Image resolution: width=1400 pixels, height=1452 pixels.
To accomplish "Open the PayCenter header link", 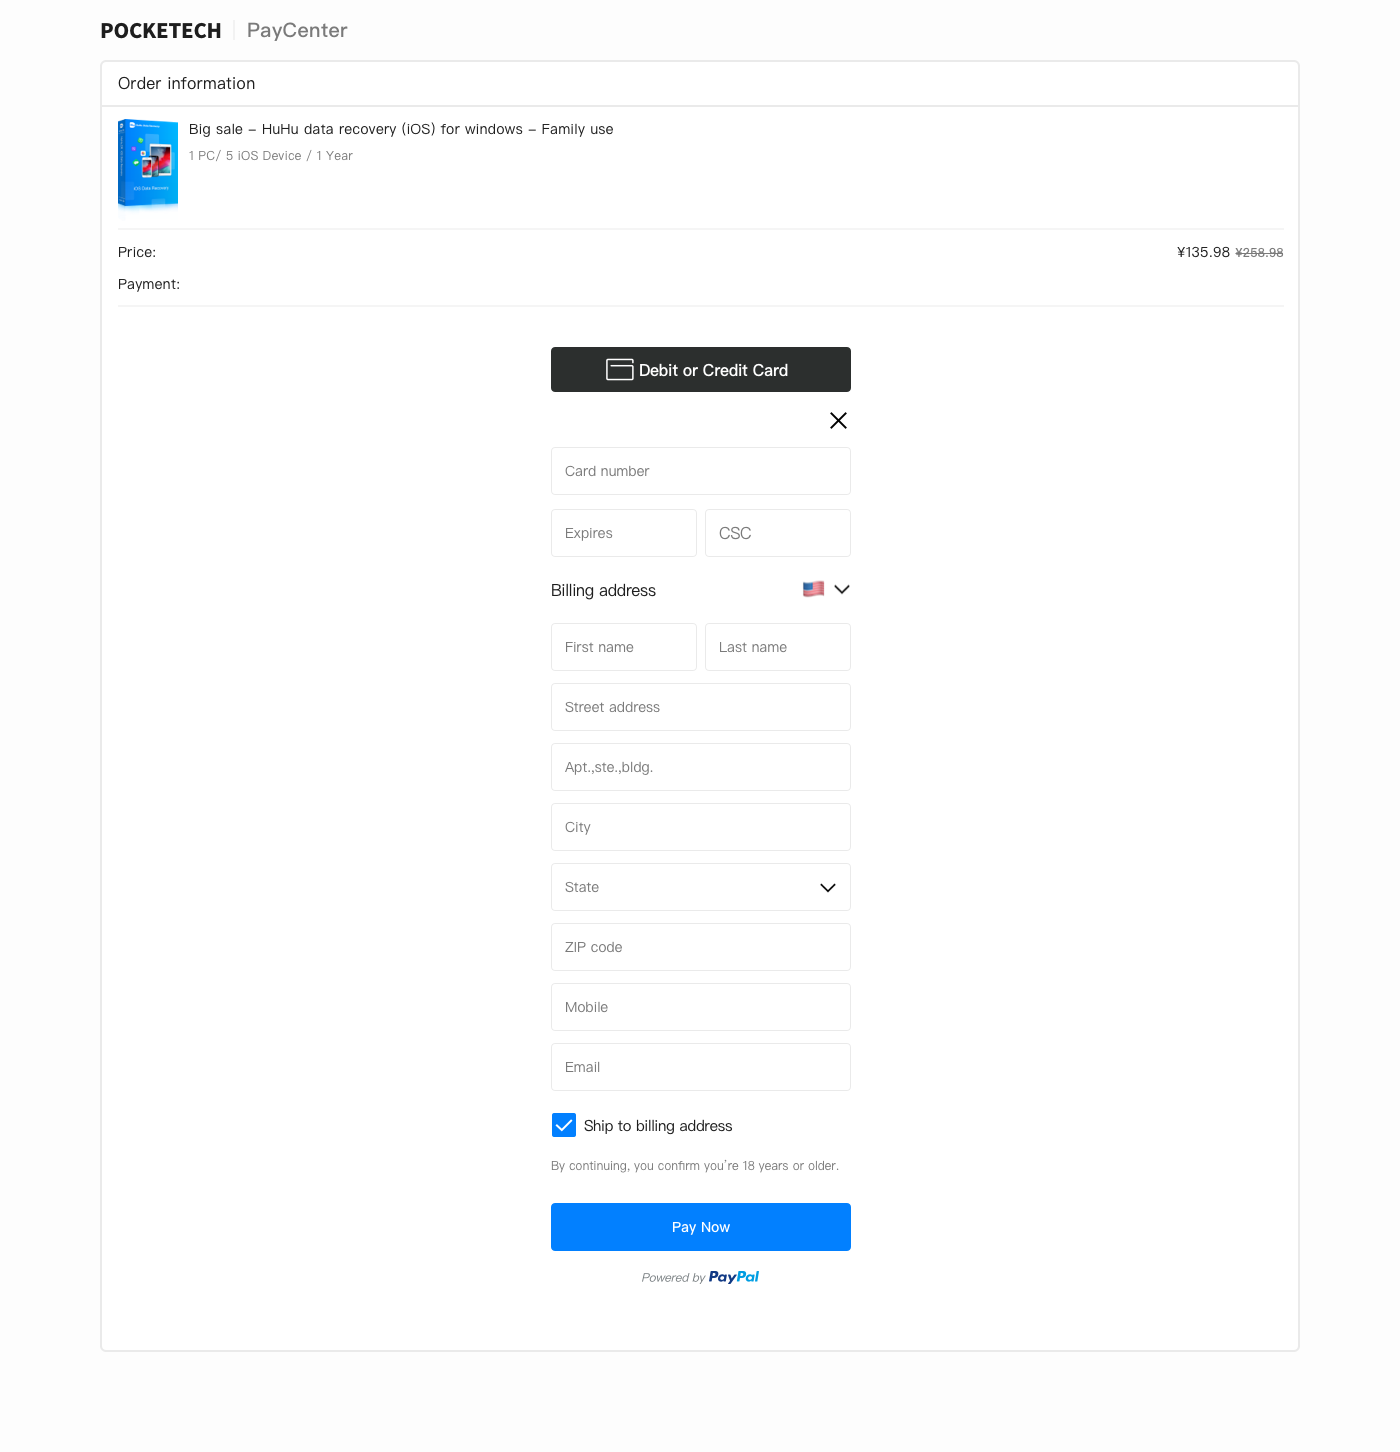I will (x=297, y=31).
